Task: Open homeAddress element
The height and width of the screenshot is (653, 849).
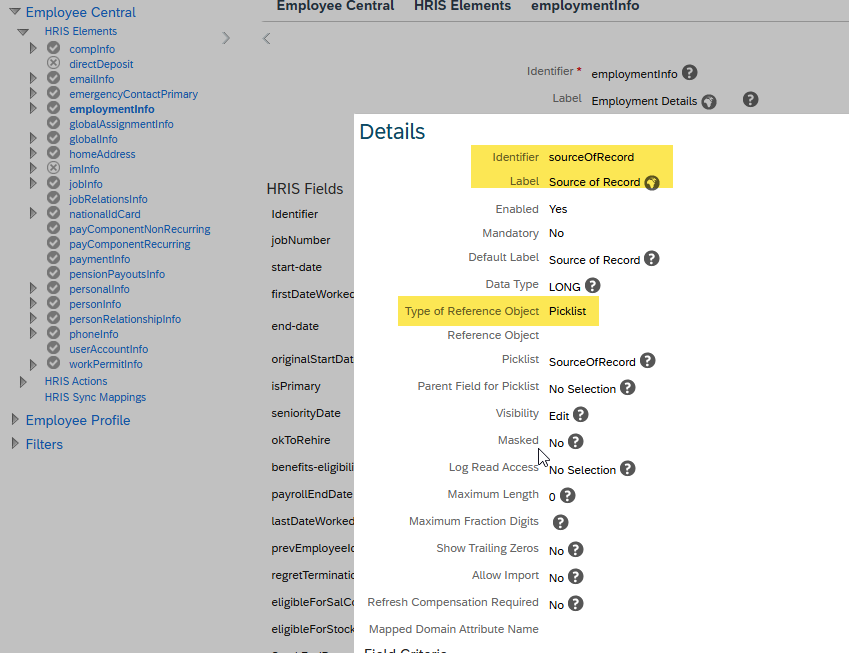Action: [x=102, y=154]
